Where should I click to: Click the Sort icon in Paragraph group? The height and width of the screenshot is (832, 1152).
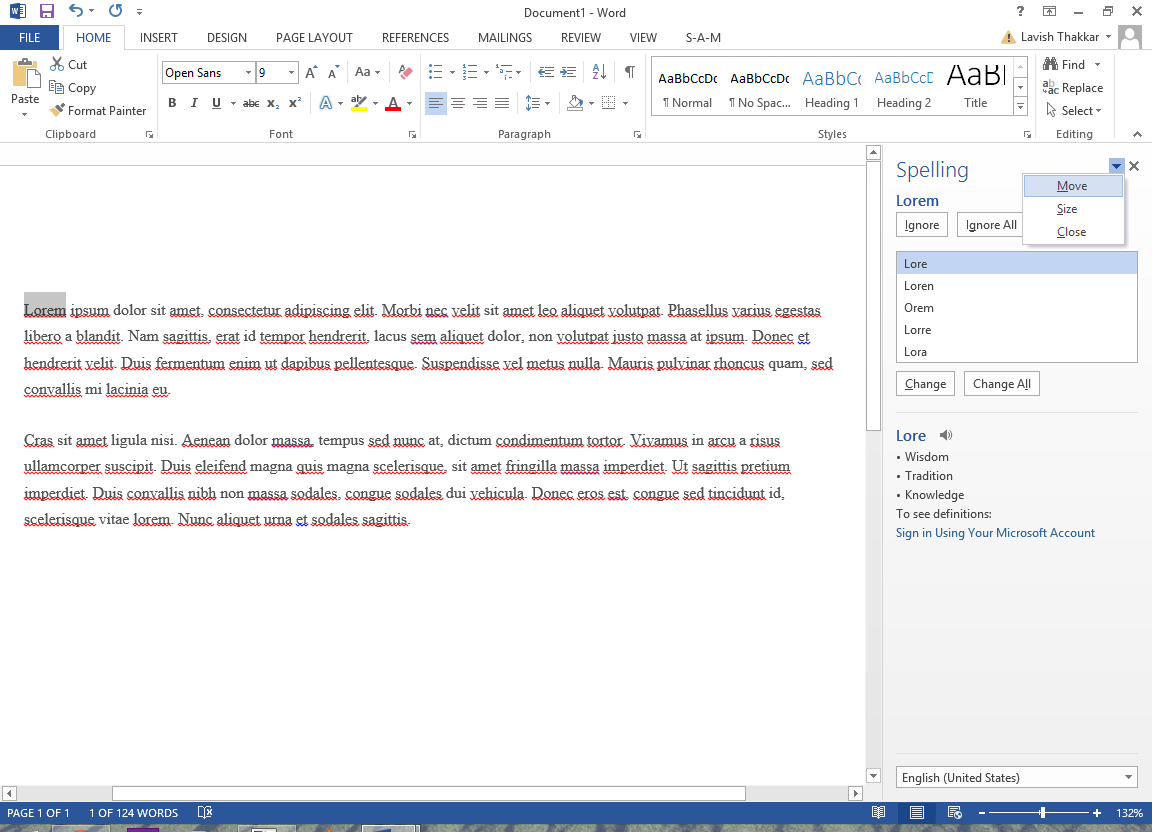[x=599, y=72]
